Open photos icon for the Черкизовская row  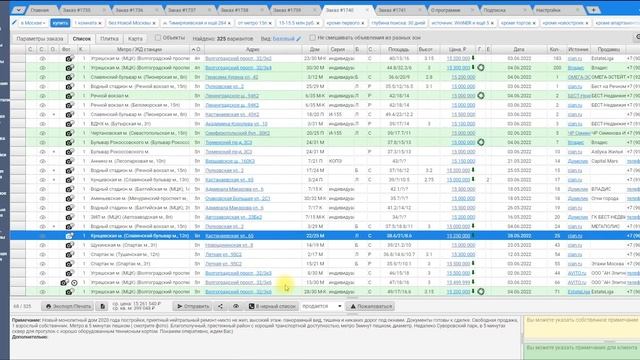[69, 133]
